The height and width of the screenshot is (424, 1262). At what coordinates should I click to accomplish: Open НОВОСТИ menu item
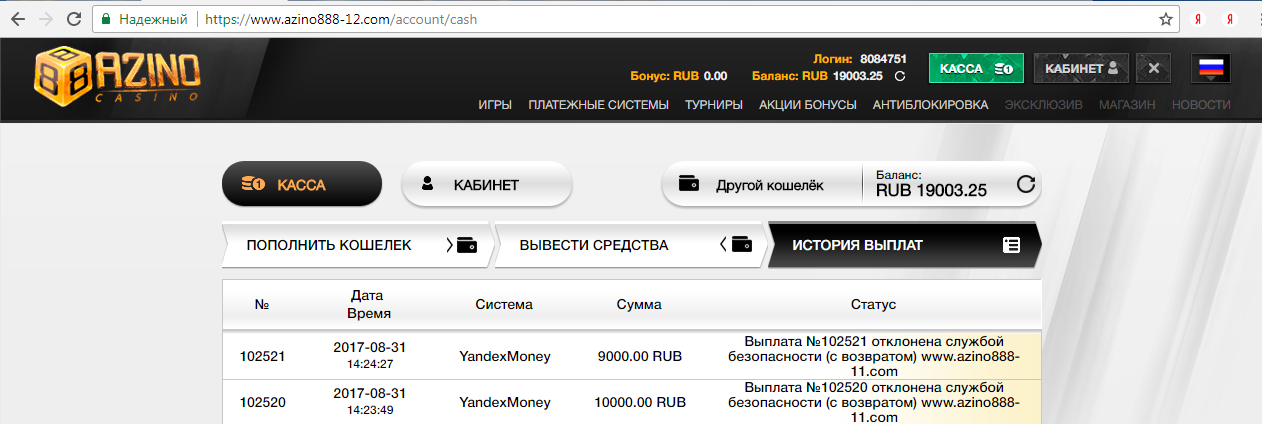(1201, 105)
